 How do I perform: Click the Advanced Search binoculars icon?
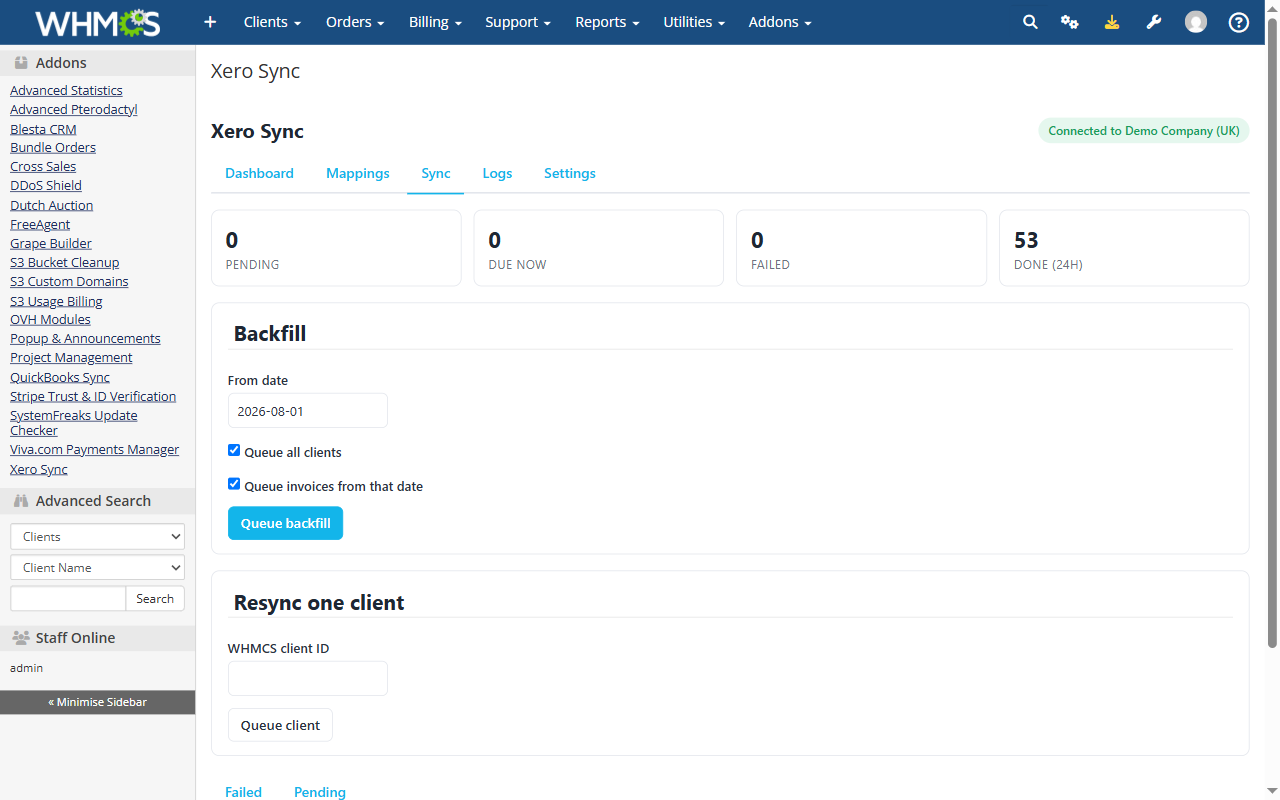(x=21, y=501)
